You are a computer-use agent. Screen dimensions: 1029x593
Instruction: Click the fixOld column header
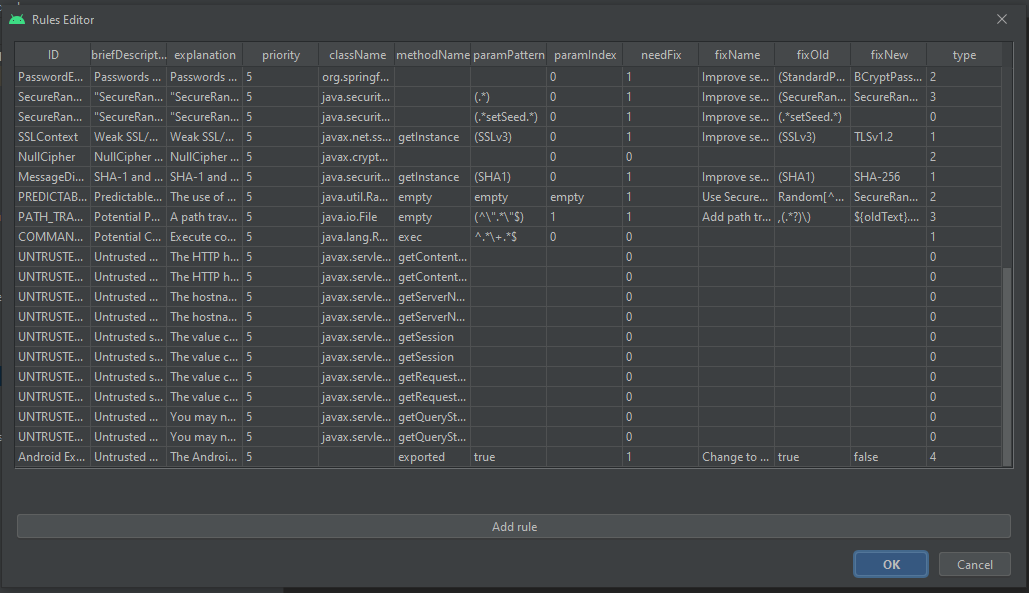pos(812,55)
